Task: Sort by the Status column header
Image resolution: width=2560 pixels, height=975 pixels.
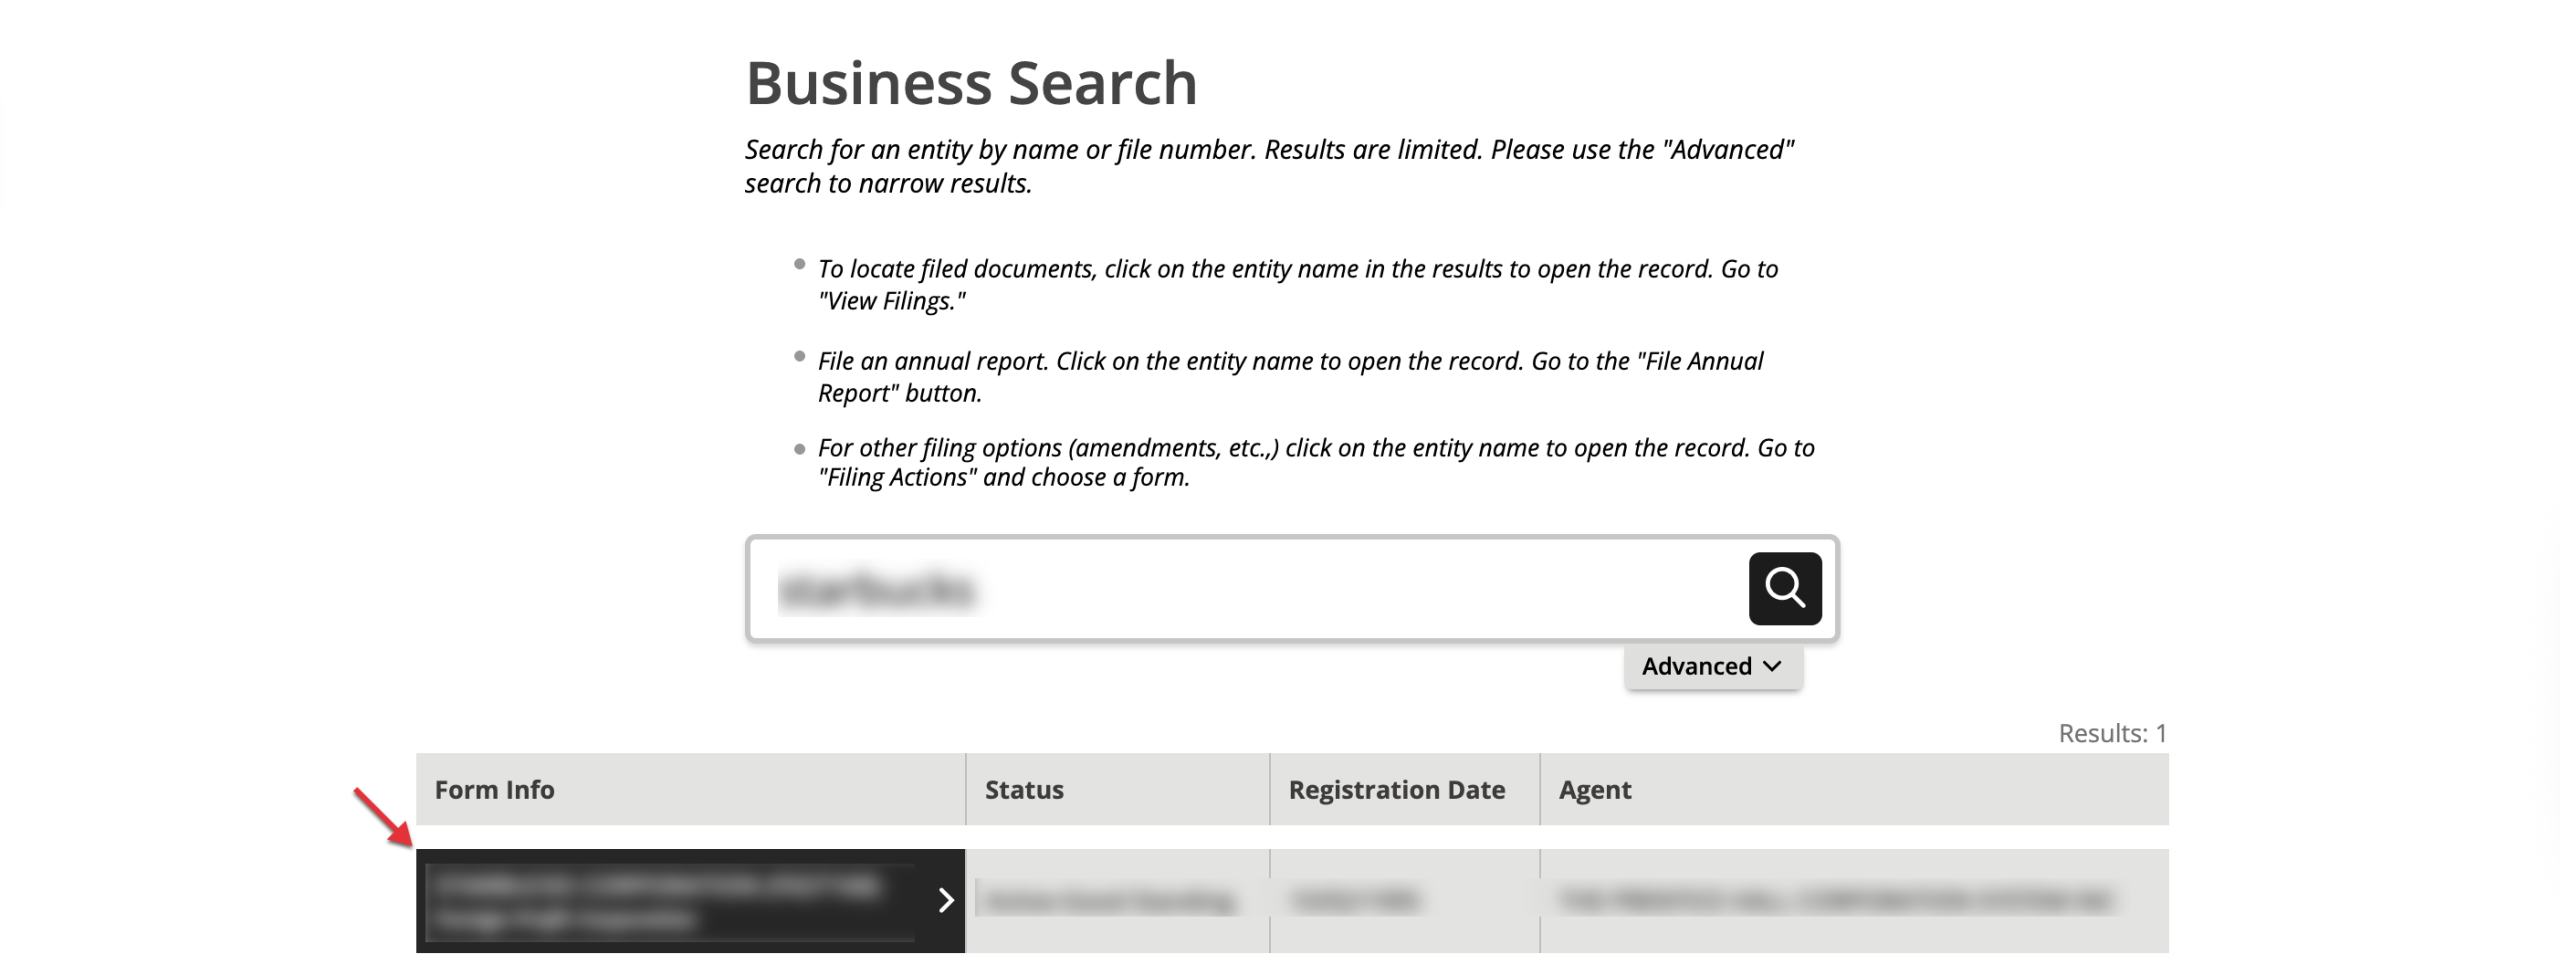Action: pos(1024,789)
